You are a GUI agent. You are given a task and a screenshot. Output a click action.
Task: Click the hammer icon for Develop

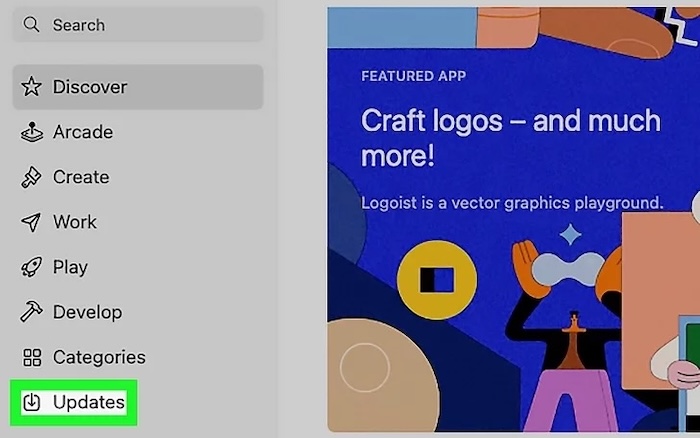pos(32,312)
